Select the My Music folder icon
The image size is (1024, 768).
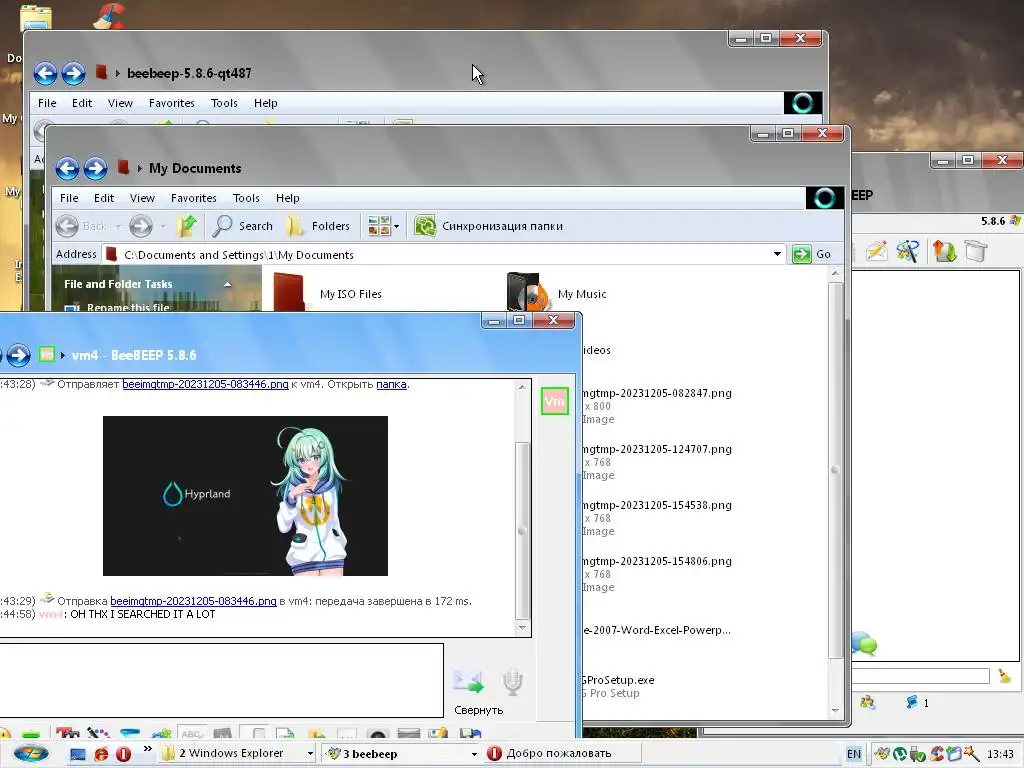pyautogui.click(x=526, y=292)
